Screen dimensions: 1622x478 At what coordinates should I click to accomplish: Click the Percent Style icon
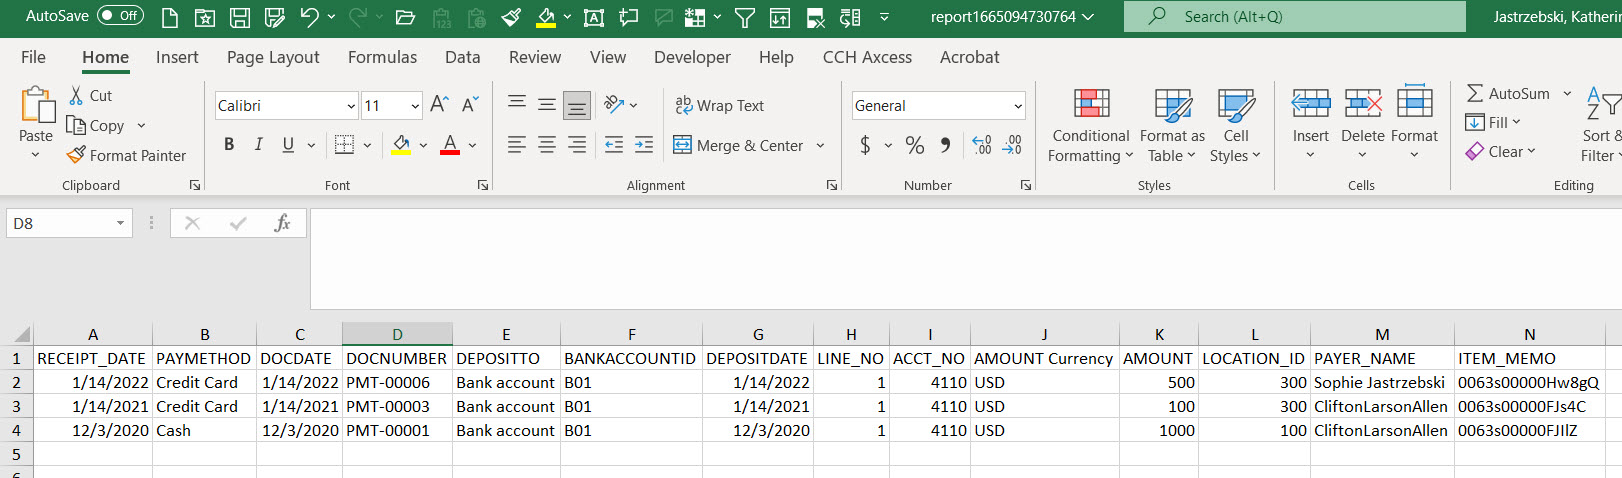coord(914,145)
